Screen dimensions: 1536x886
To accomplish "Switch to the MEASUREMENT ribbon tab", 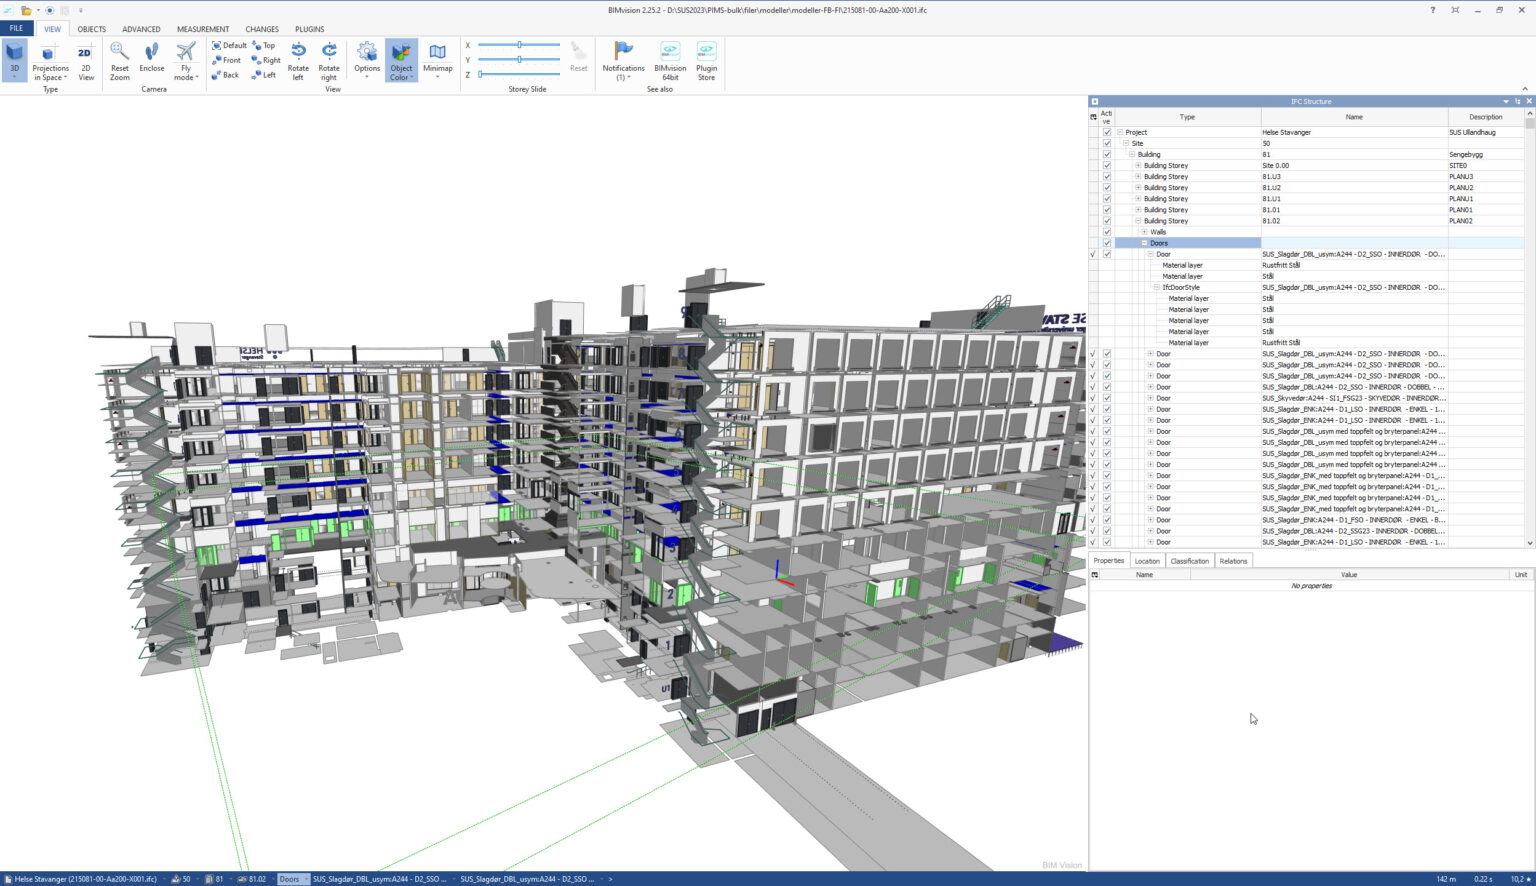I will pos(202,29).
